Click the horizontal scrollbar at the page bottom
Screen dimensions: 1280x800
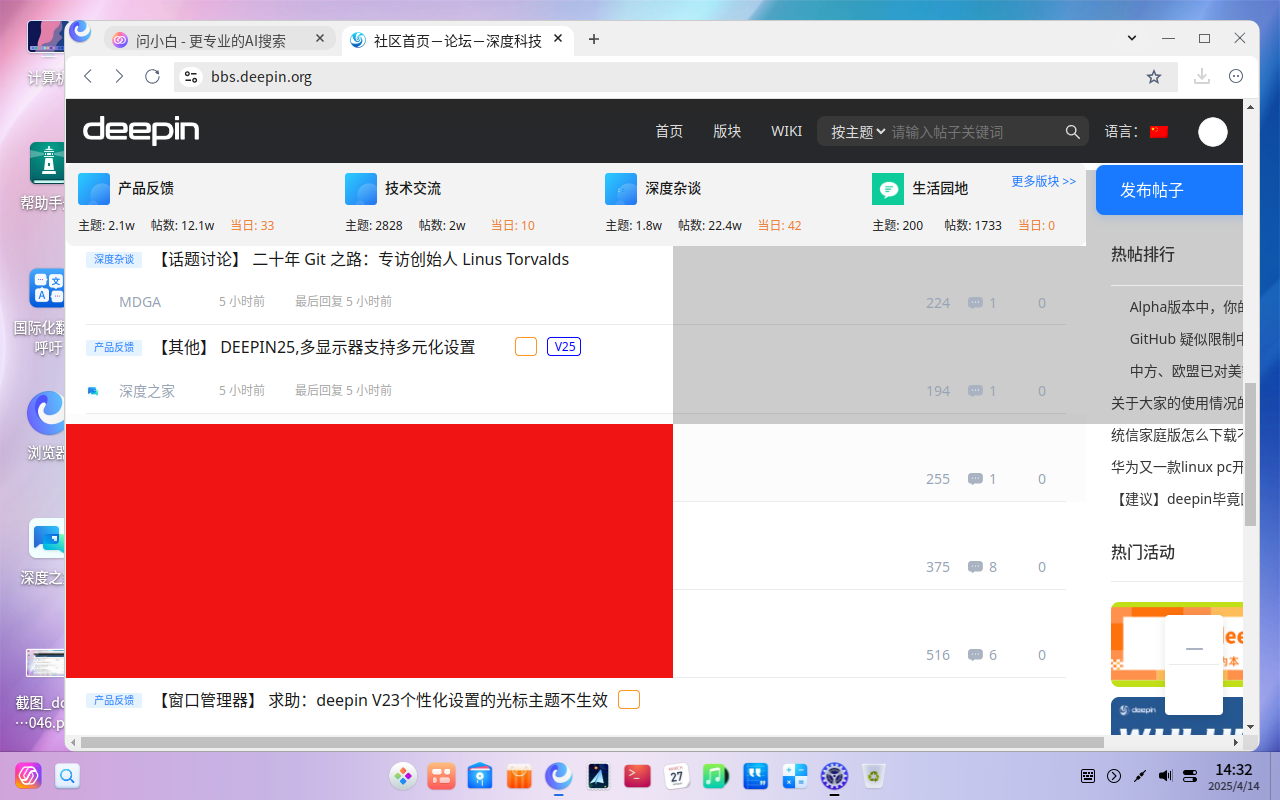point(592,743)
